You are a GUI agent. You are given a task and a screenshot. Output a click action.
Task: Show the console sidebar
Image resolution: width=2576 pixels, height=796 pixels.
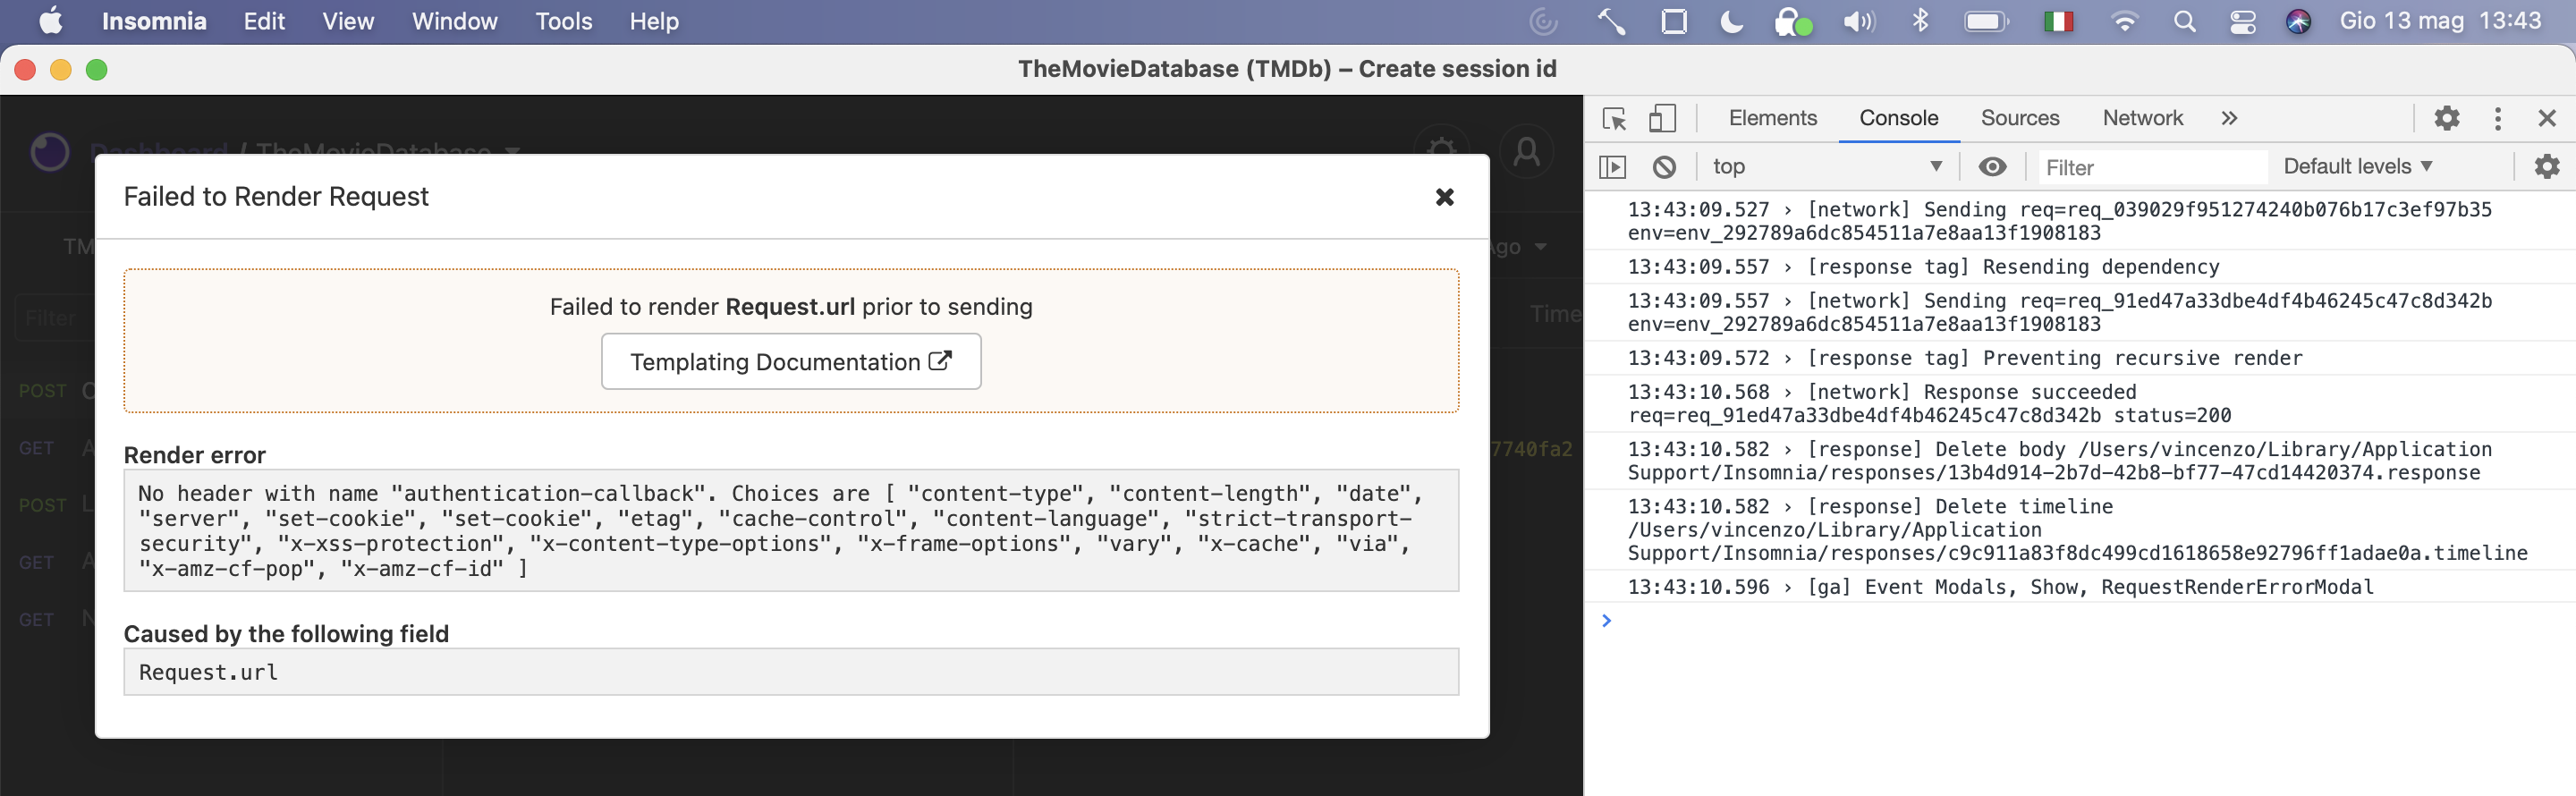tap(1612, 167)
